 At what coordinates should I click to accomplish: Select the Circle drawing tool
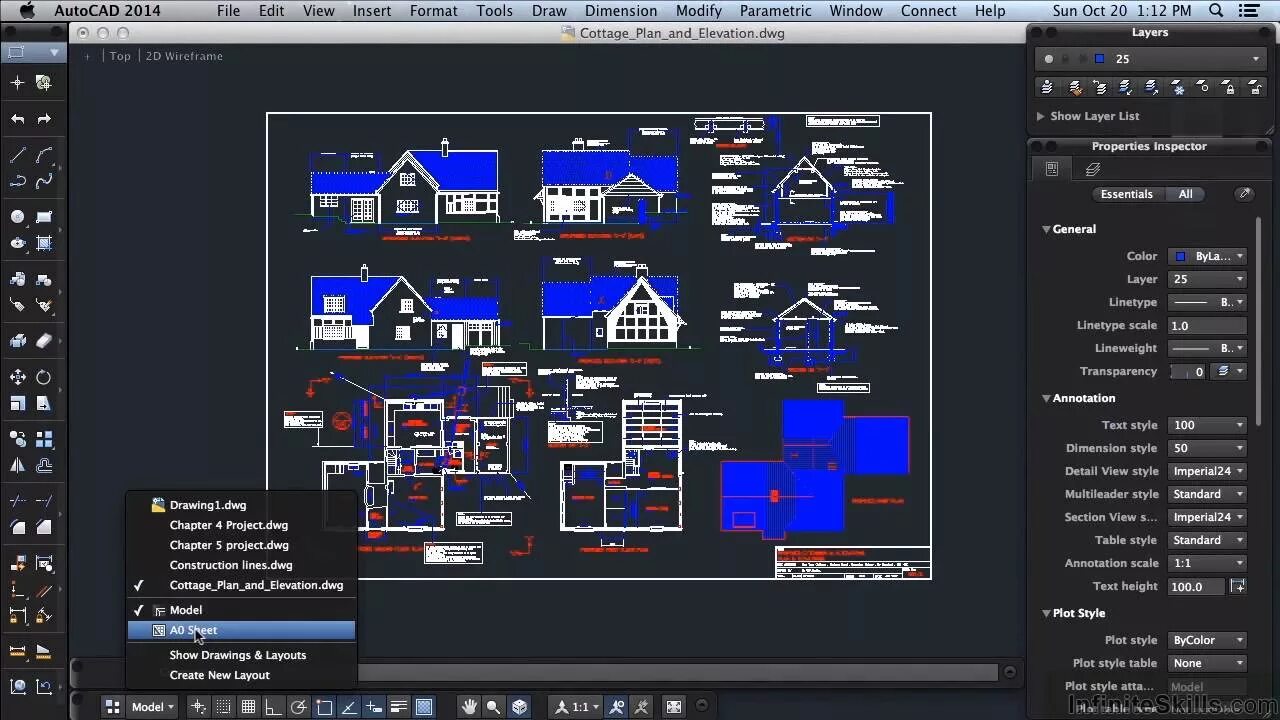click(x=17, y=217)
